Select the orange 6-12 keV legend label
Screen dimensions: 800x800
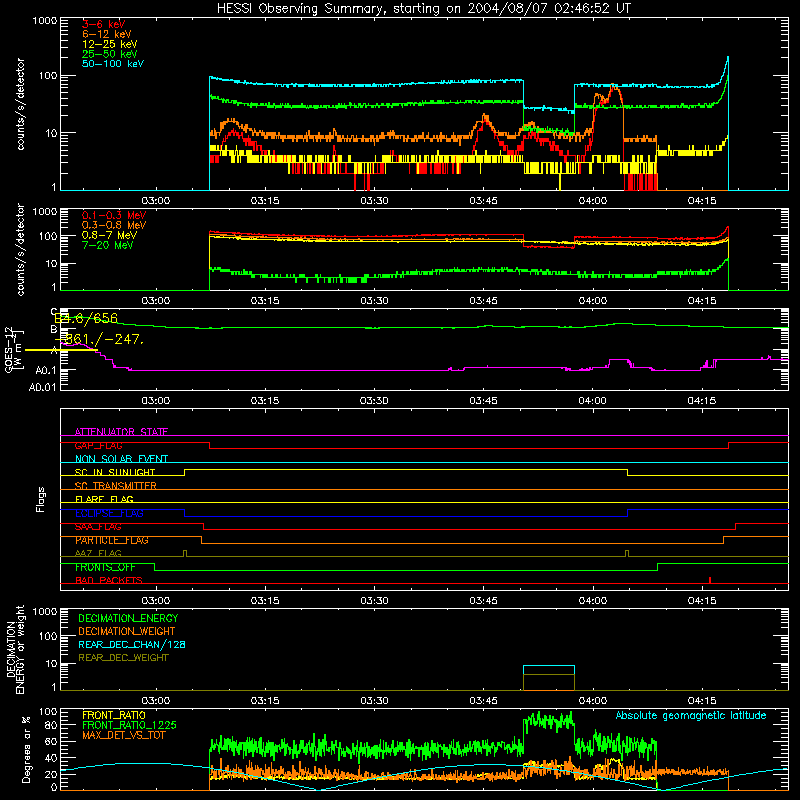[107, 34]
